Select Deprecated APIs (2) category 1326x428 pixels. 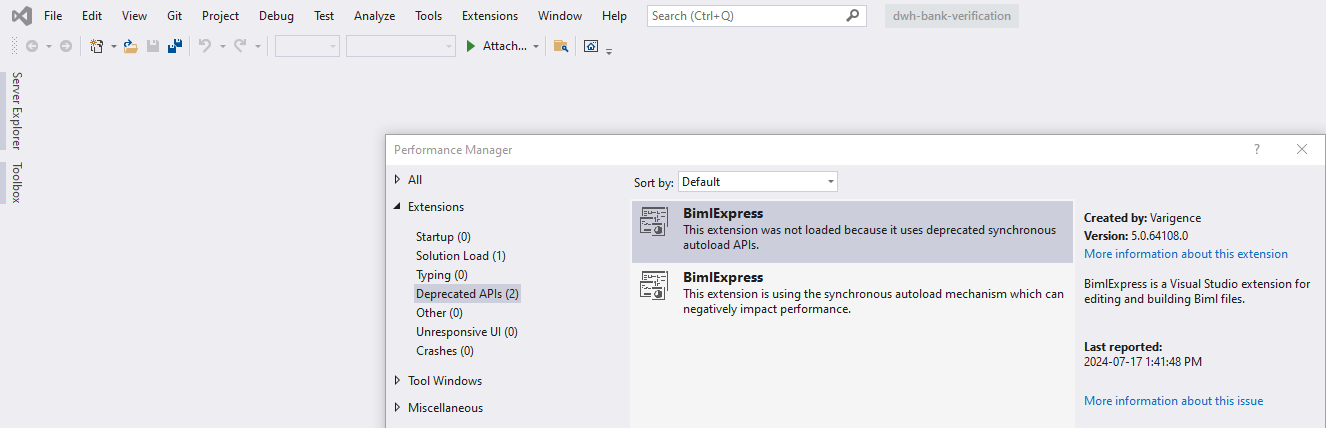tap(467, 294)
